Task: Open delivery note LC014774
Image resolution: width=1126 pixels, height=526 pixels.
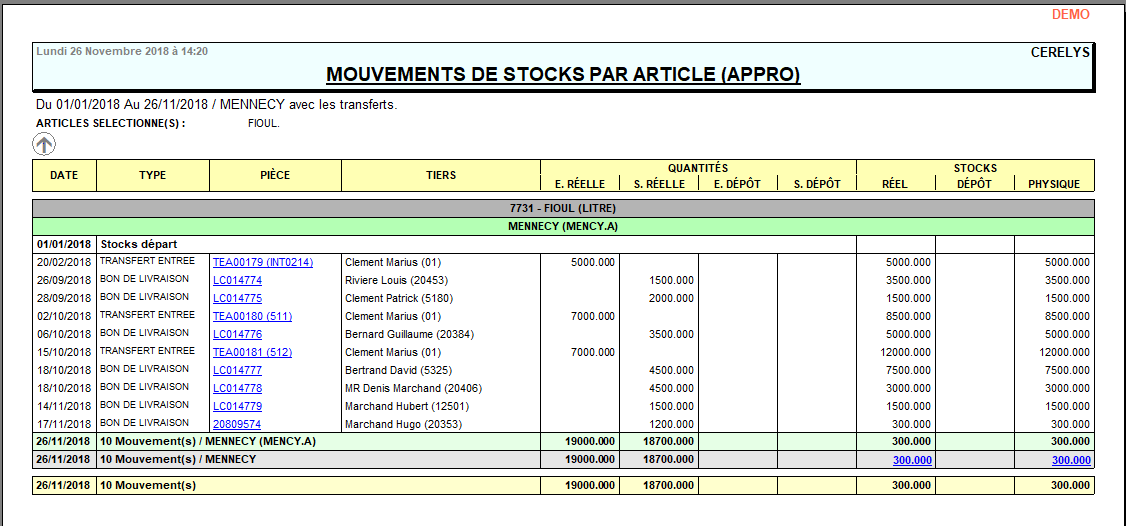Action: [237, 280]
